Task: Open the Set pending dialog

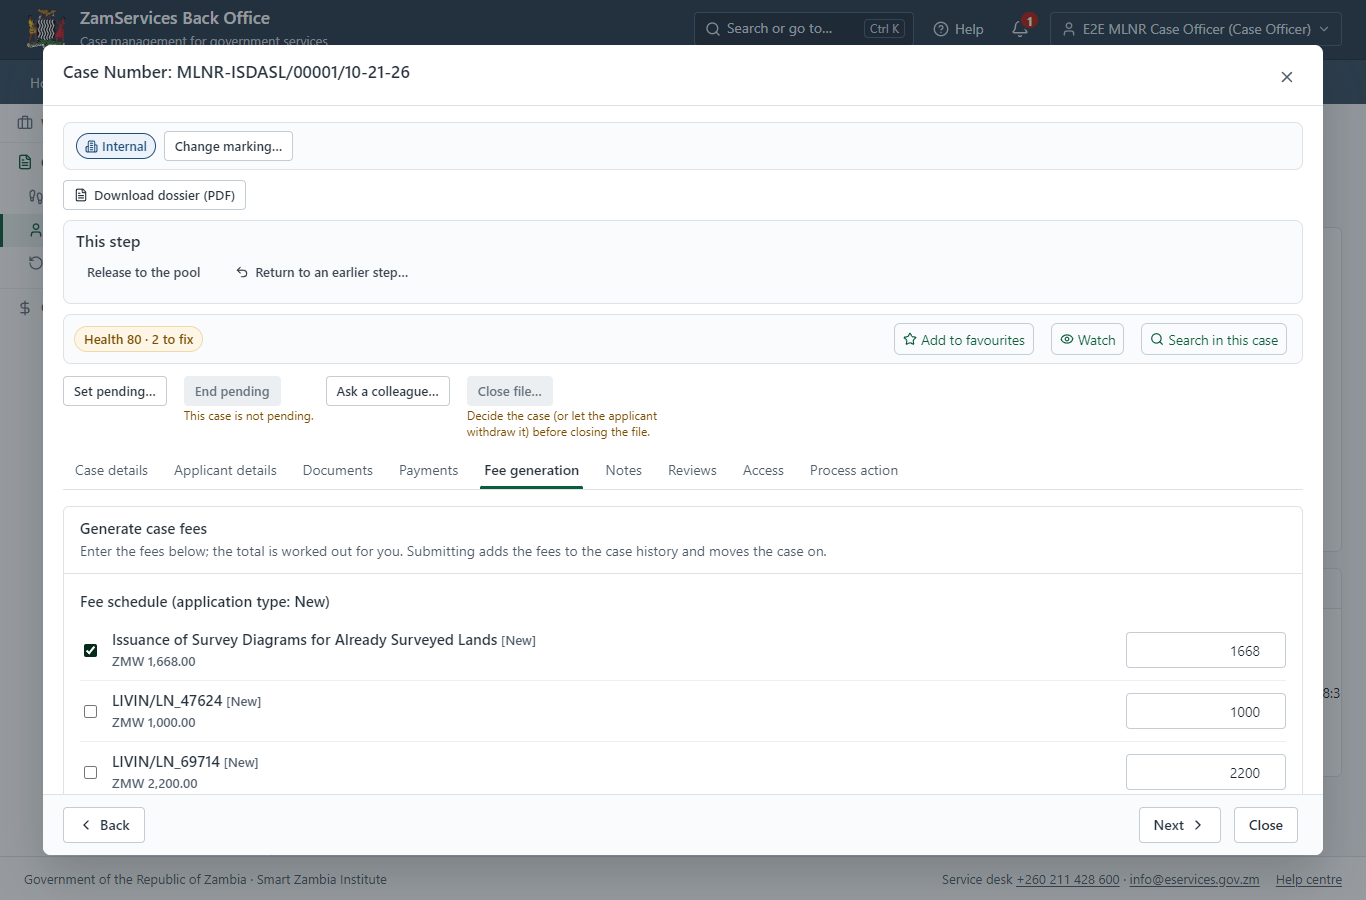Action: click(x=115, y=391)
